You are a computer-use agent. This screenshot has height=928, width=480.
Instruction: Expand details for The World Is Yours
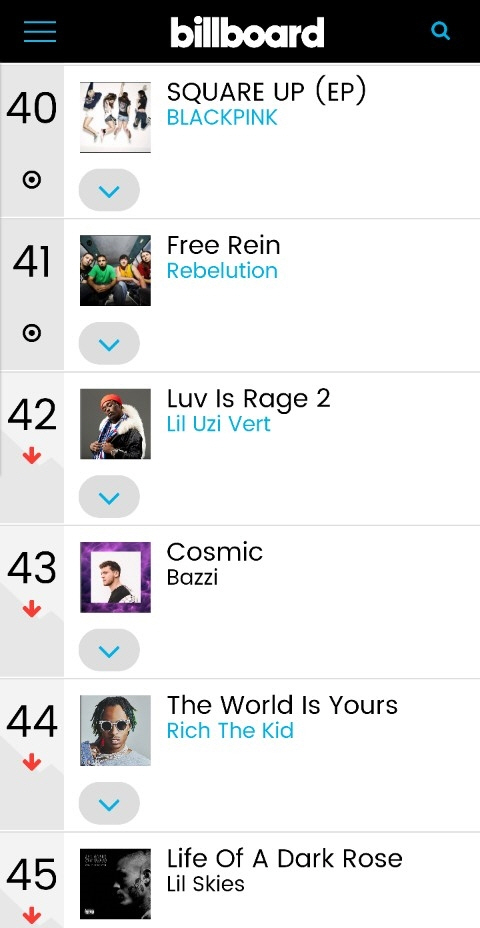click(x=109, y=804)
